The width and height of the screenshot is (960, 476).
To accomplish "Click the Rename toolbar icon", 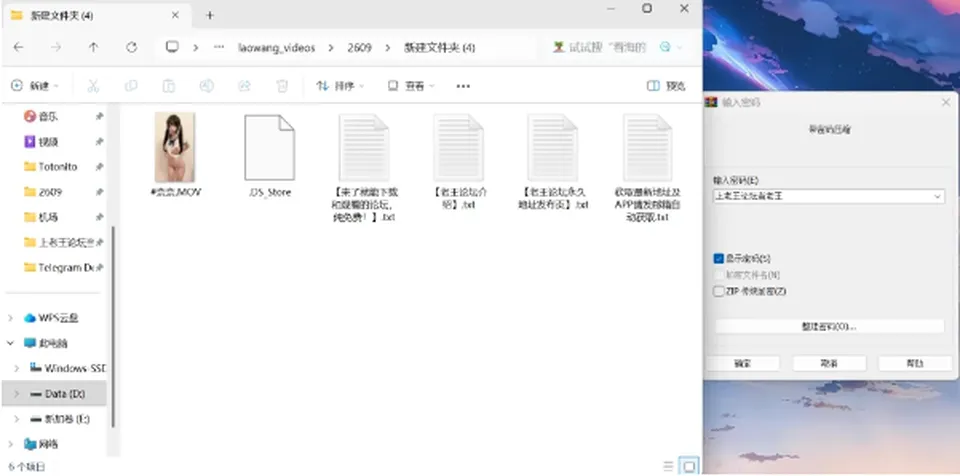I will click(x=207, y=86).
